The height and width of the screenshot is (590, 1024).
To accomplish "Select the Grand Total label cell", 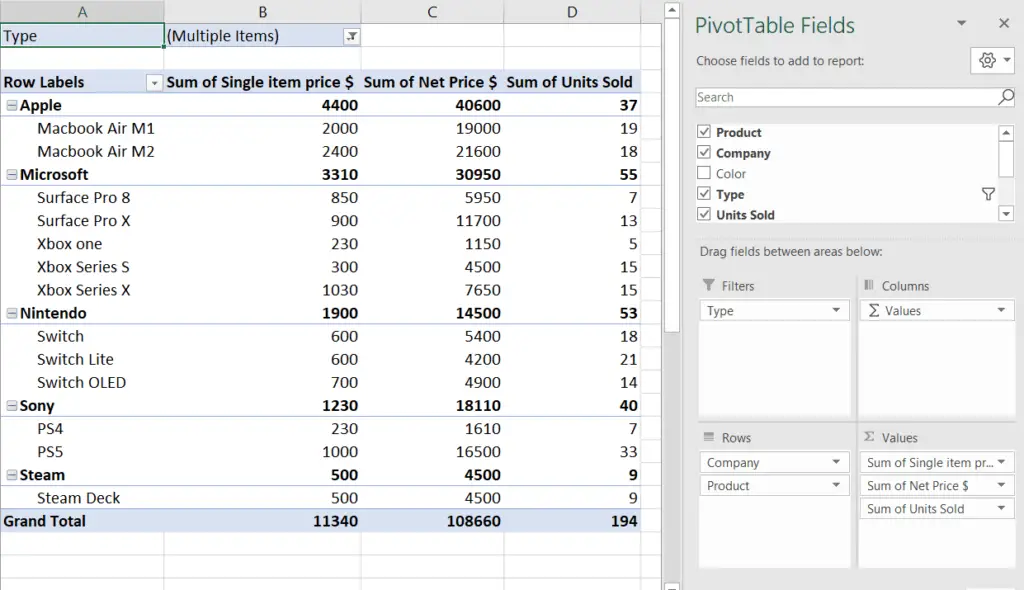I will (x=82, y=521).
